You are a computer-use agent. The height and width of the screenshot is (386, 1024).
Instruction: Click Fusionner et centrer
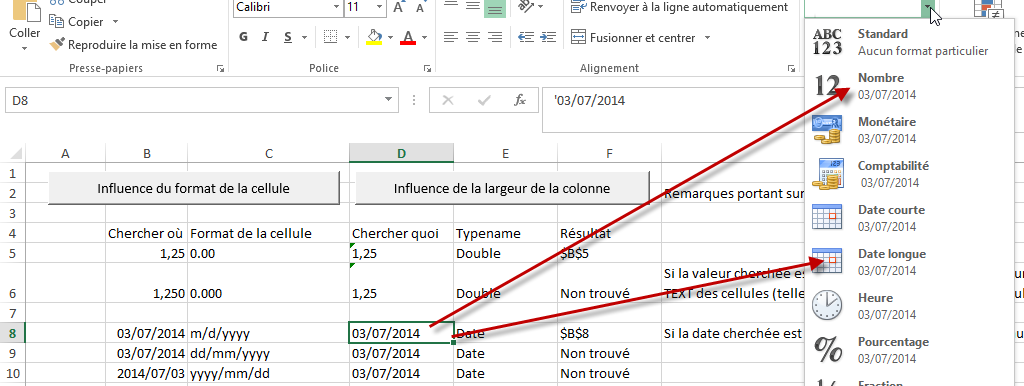633,38
